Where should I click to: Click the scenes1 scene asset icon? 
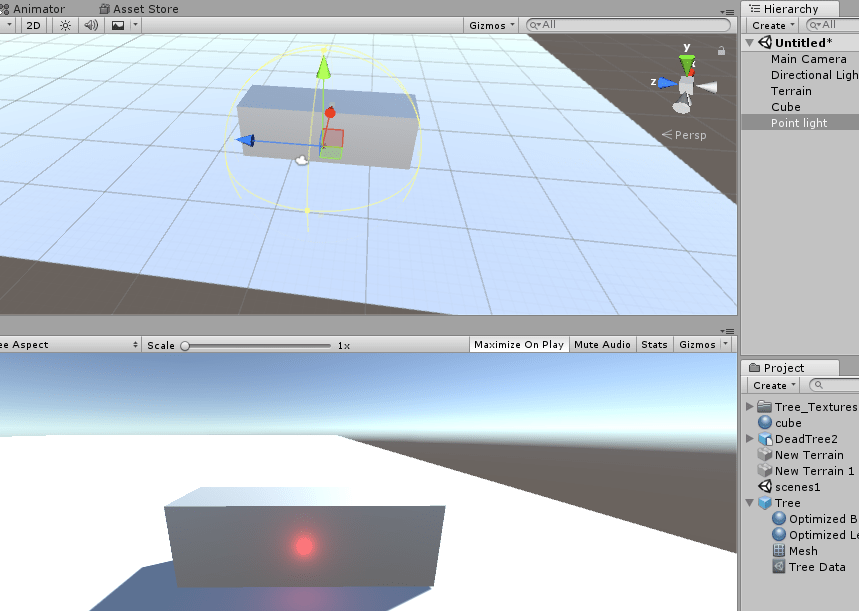point(764,487)
